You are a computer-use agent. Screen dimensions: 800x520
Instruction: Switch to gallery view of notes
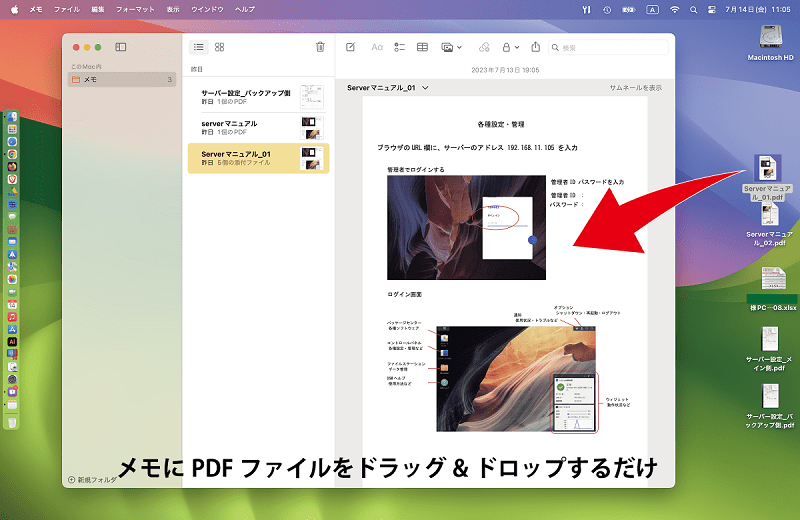[x=219, y=47]
